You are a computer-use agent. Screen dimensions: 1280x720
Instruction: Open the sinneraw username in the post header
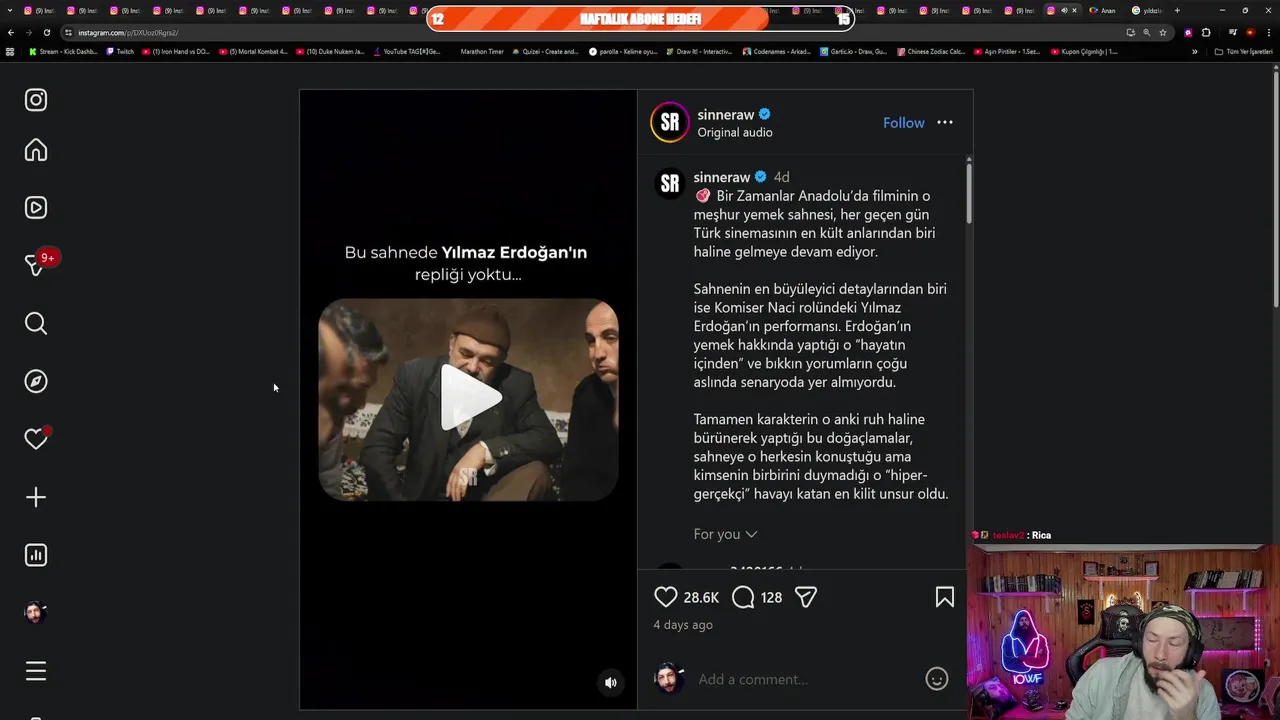[x=726, y=114]
